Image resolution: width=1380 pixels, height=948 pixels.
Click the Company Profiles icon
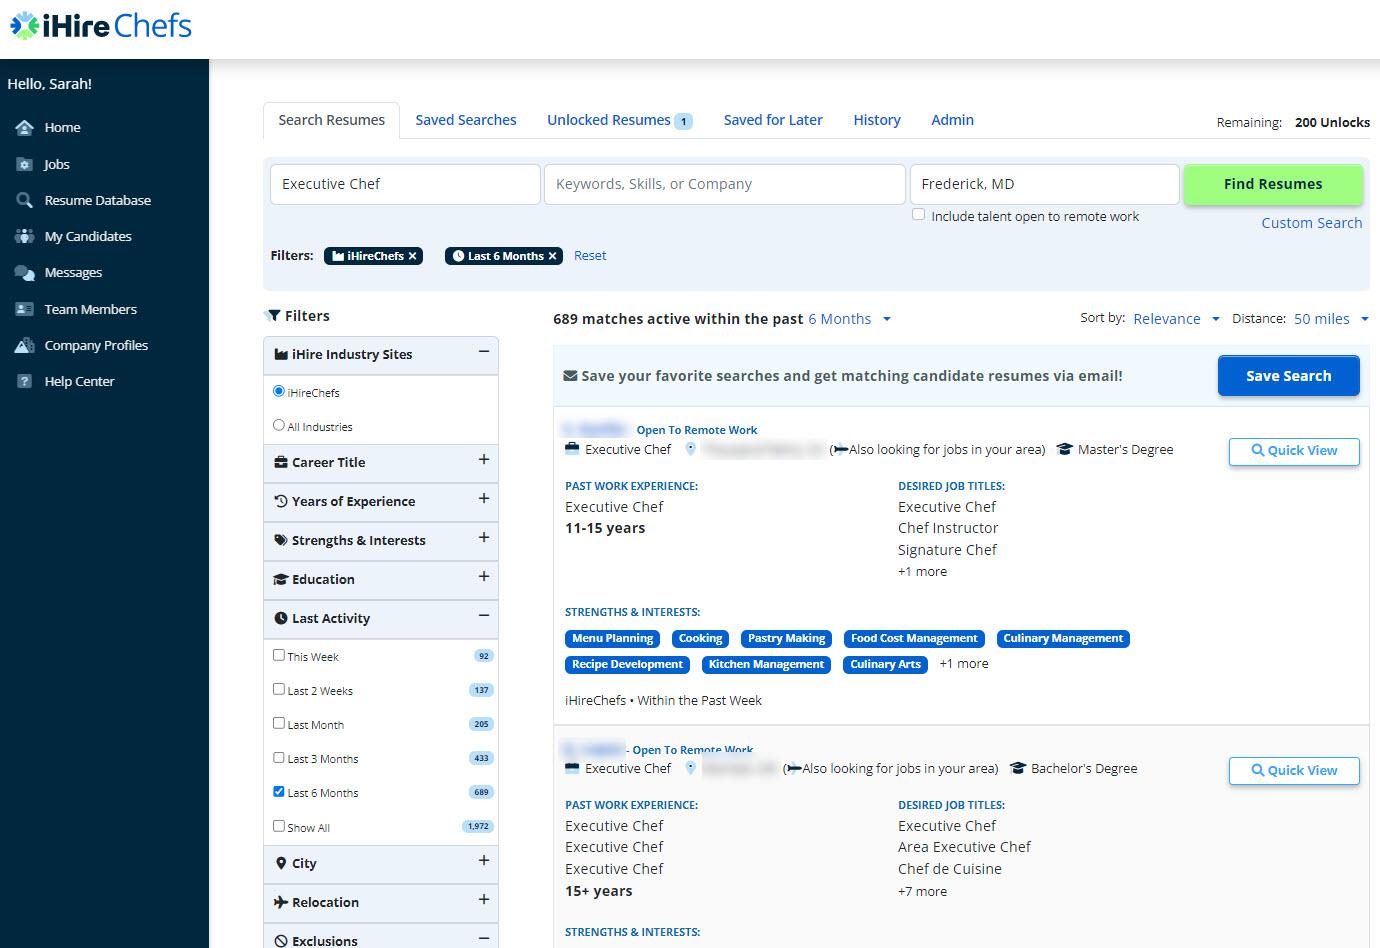pyautogui.click(x=25, y=345)
